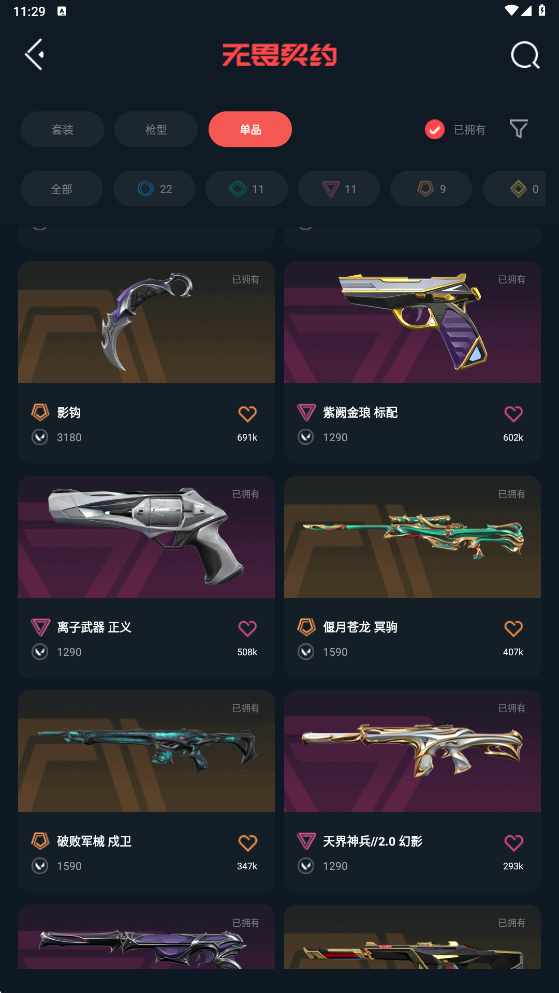Open the funnel filter options
559x993 pixels.
pyautogui.click(x=518, y=129)
